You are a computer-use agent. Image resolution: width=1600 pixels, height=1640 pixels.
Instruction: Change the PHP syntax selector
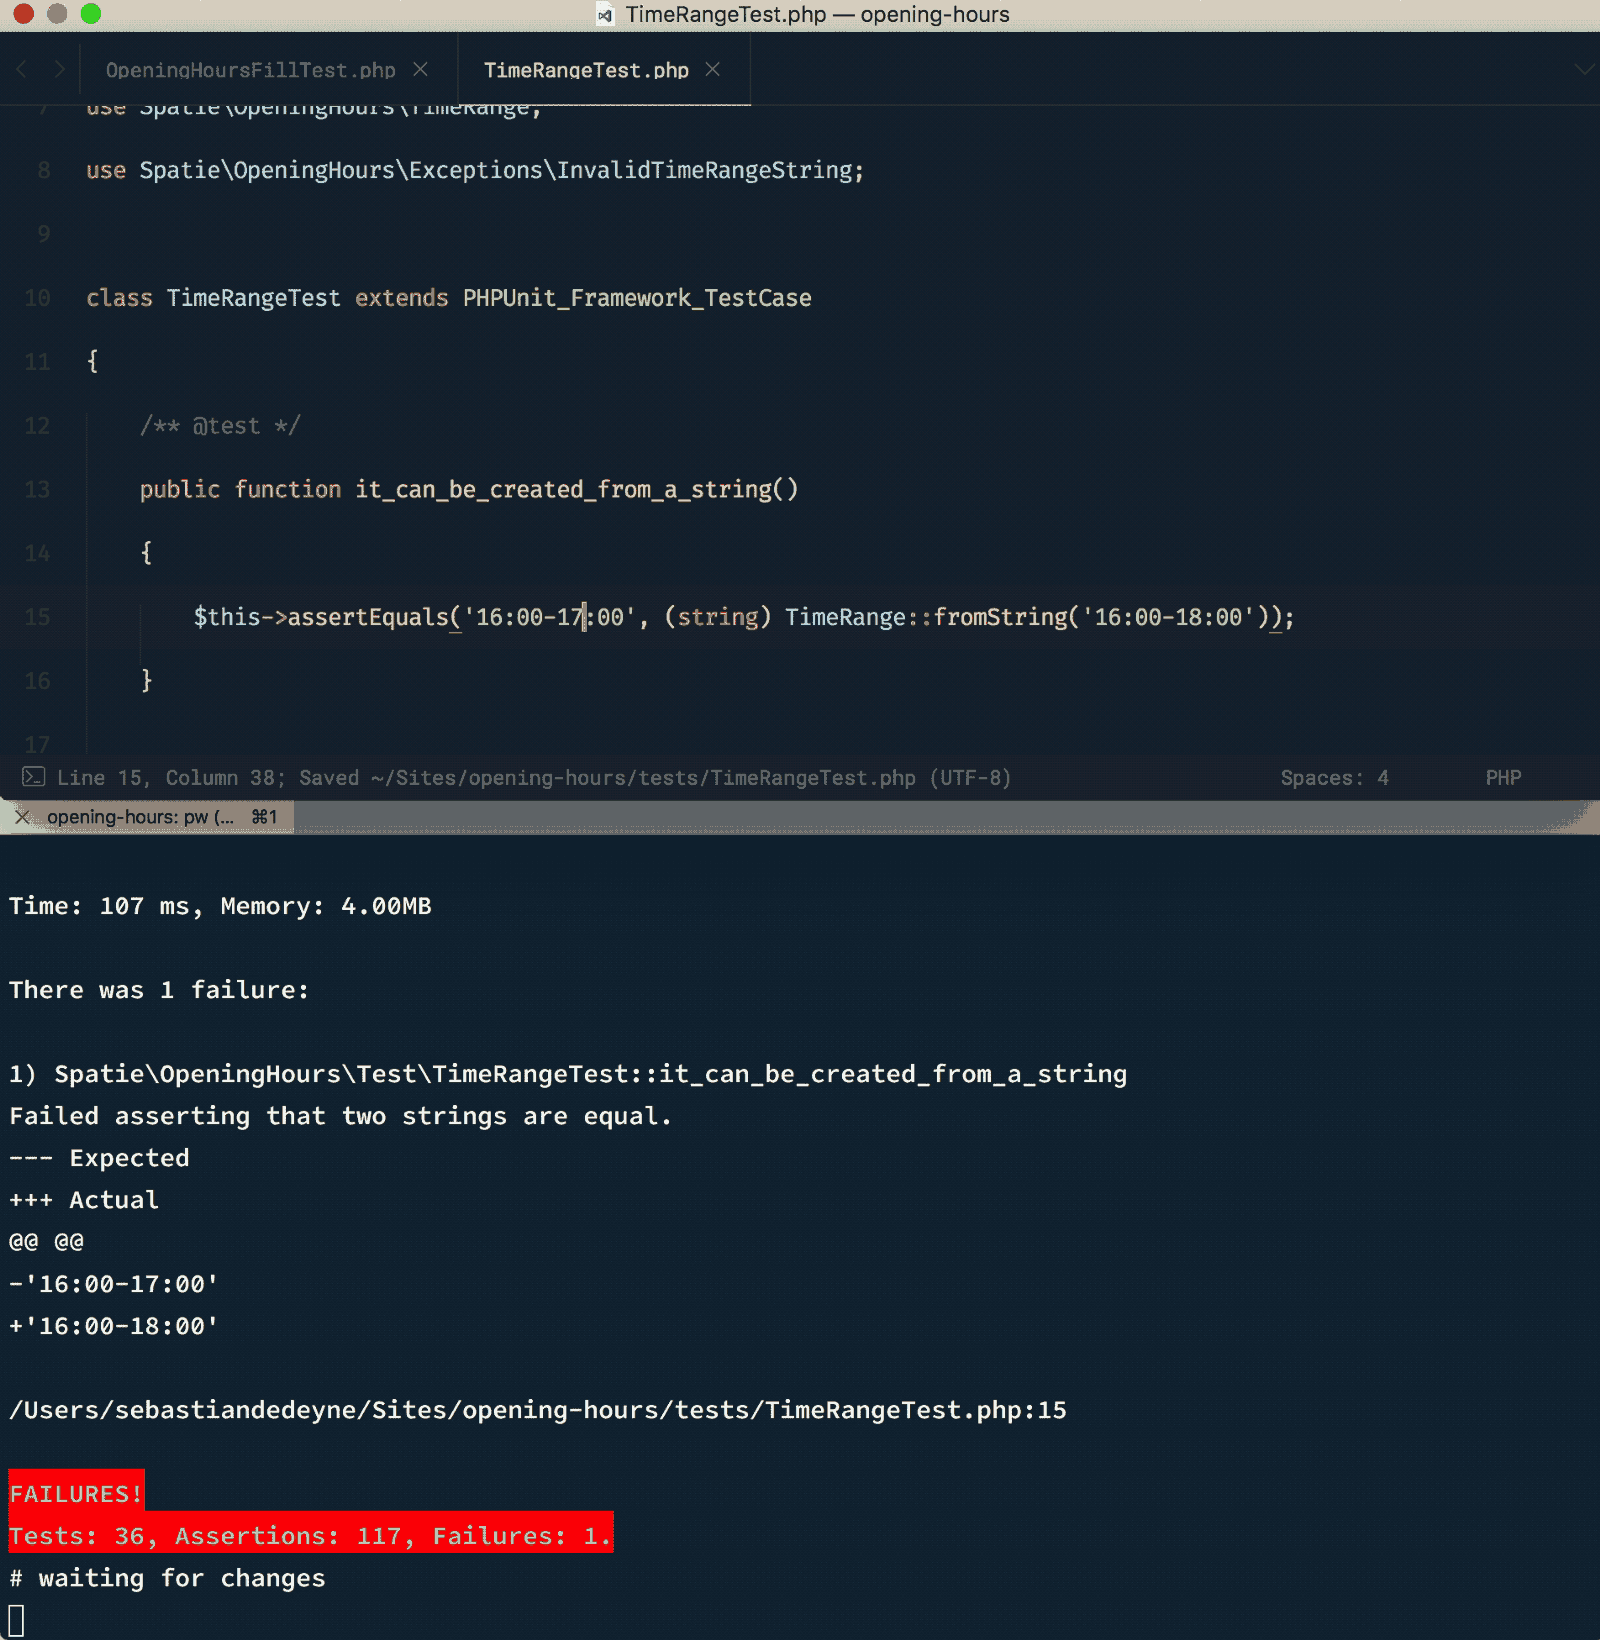click(x=1503, y=778)
